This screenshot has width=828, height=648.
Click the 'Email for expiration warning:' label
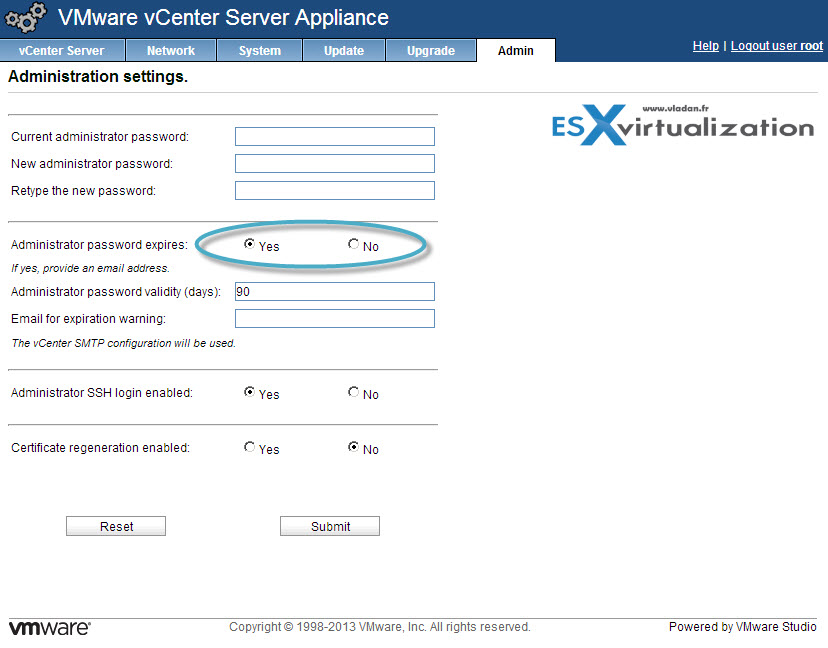(x=88, y=319)
